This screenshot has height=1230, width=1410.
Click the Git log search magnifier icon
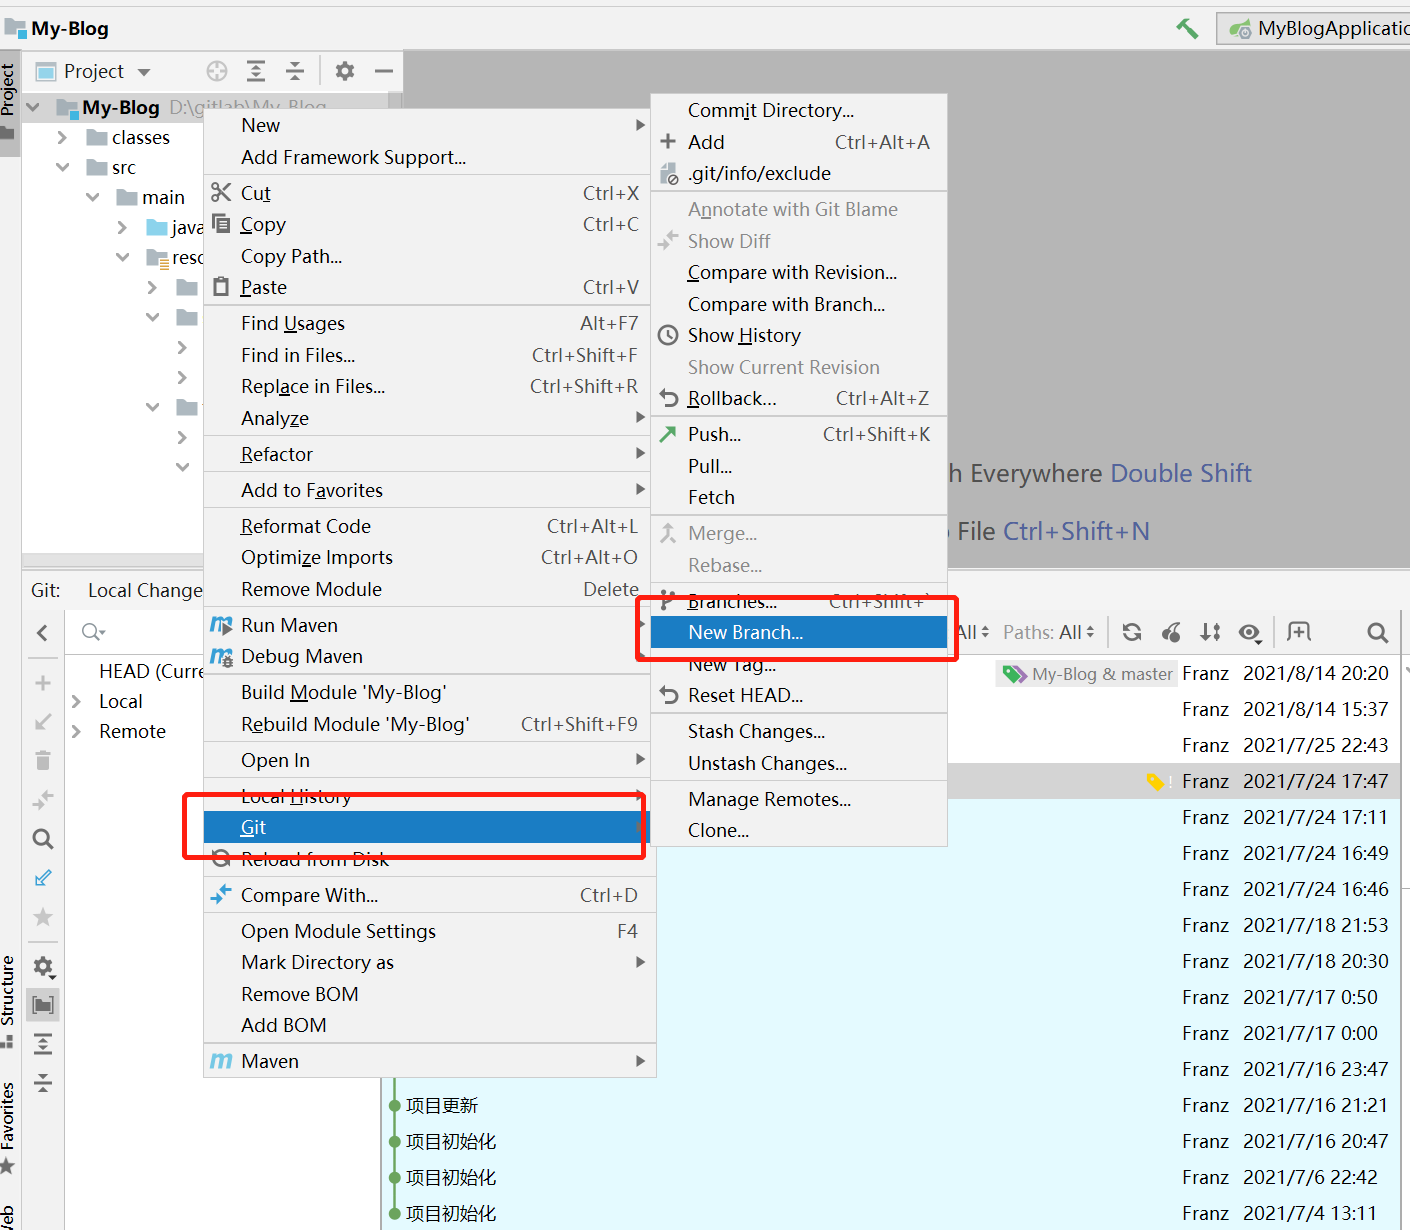1377,632
